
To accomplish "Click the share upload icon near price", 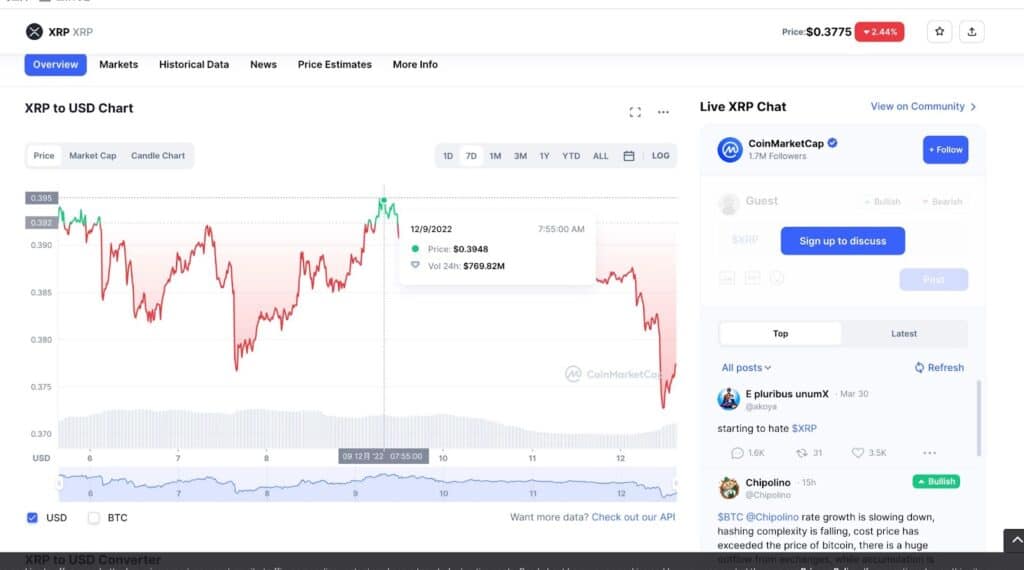I will click(x=972, y=31).
